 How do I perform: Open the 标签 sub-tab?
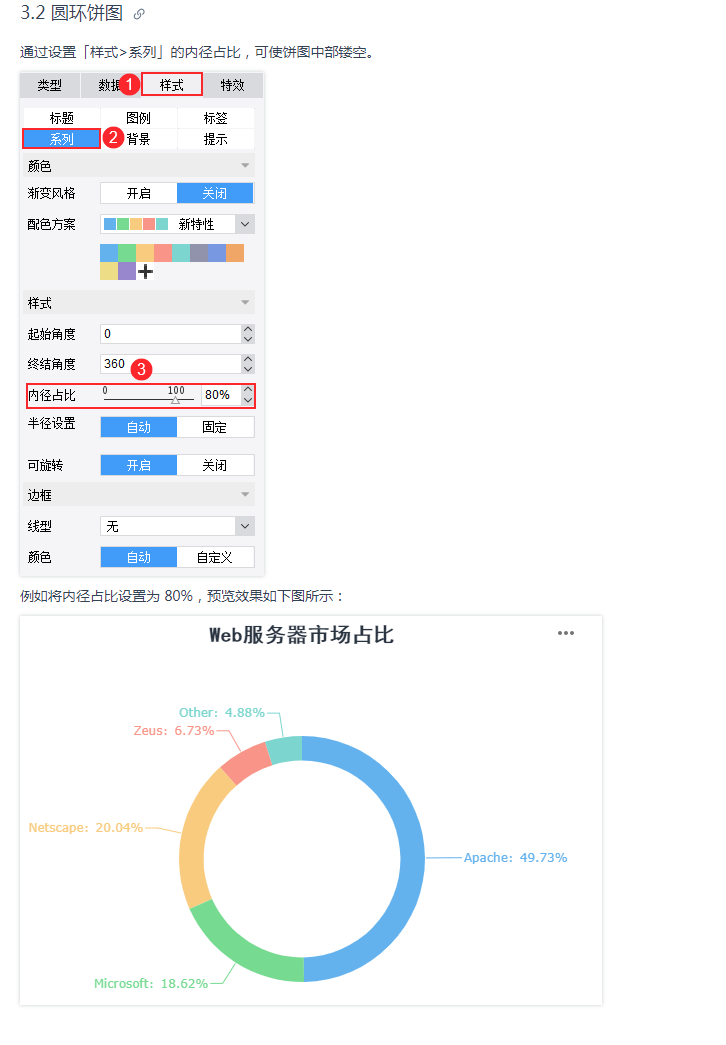point(215,118)
